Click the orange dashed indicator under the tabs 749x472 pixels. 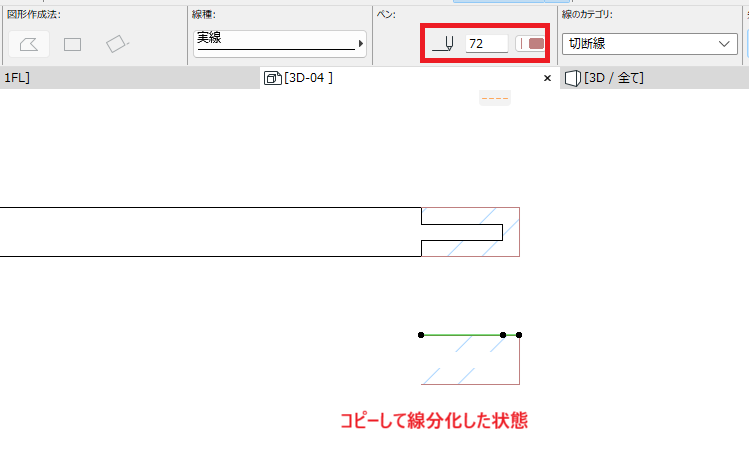(x=495, y=98)
